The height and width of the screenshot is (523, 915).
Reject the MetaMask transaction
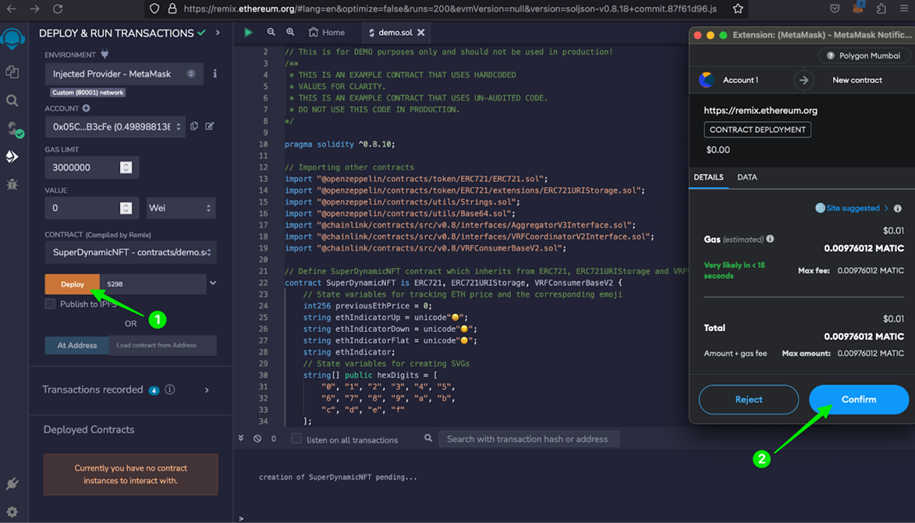pos(749,399)
